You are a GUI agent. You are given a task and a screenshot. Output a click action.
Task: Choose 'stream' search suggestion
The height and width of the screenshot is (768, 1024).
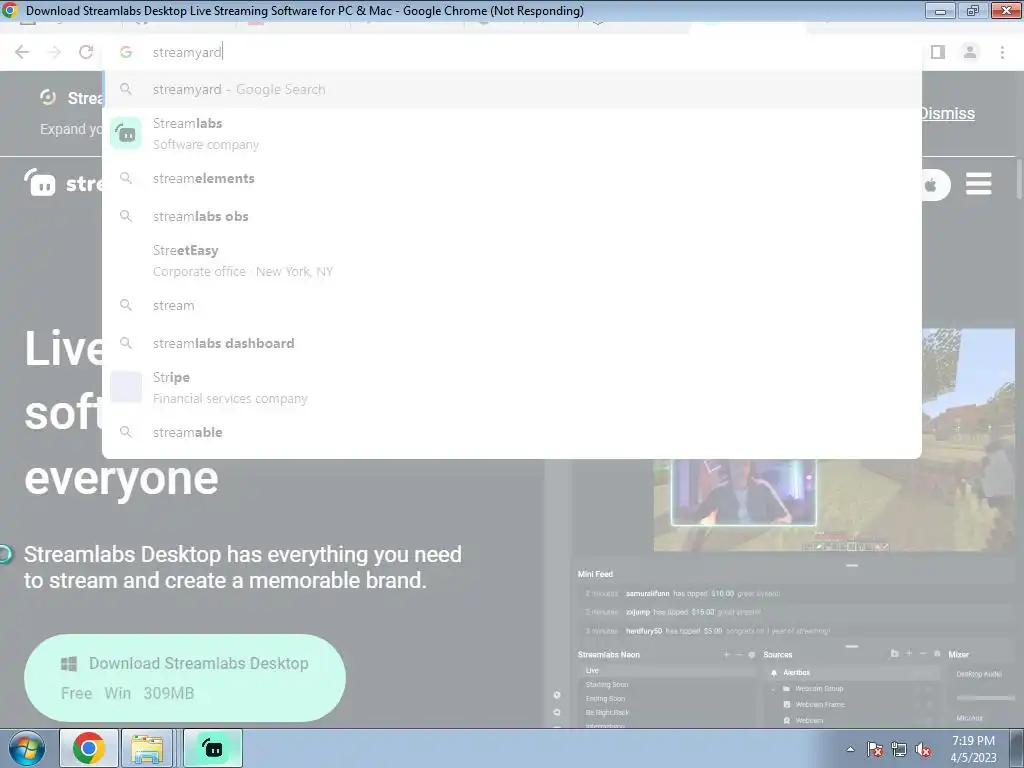pyautogui.click(x=513, y=305)
